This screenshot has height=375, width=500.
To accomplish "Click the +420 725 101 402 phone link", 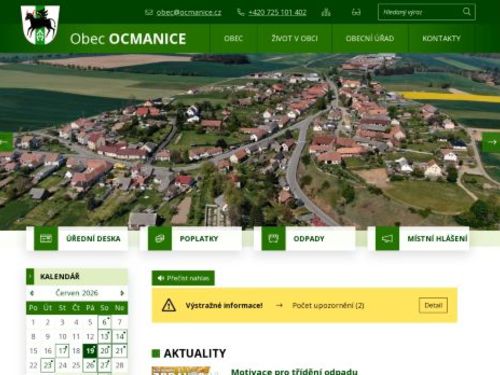I will point(277,12).
